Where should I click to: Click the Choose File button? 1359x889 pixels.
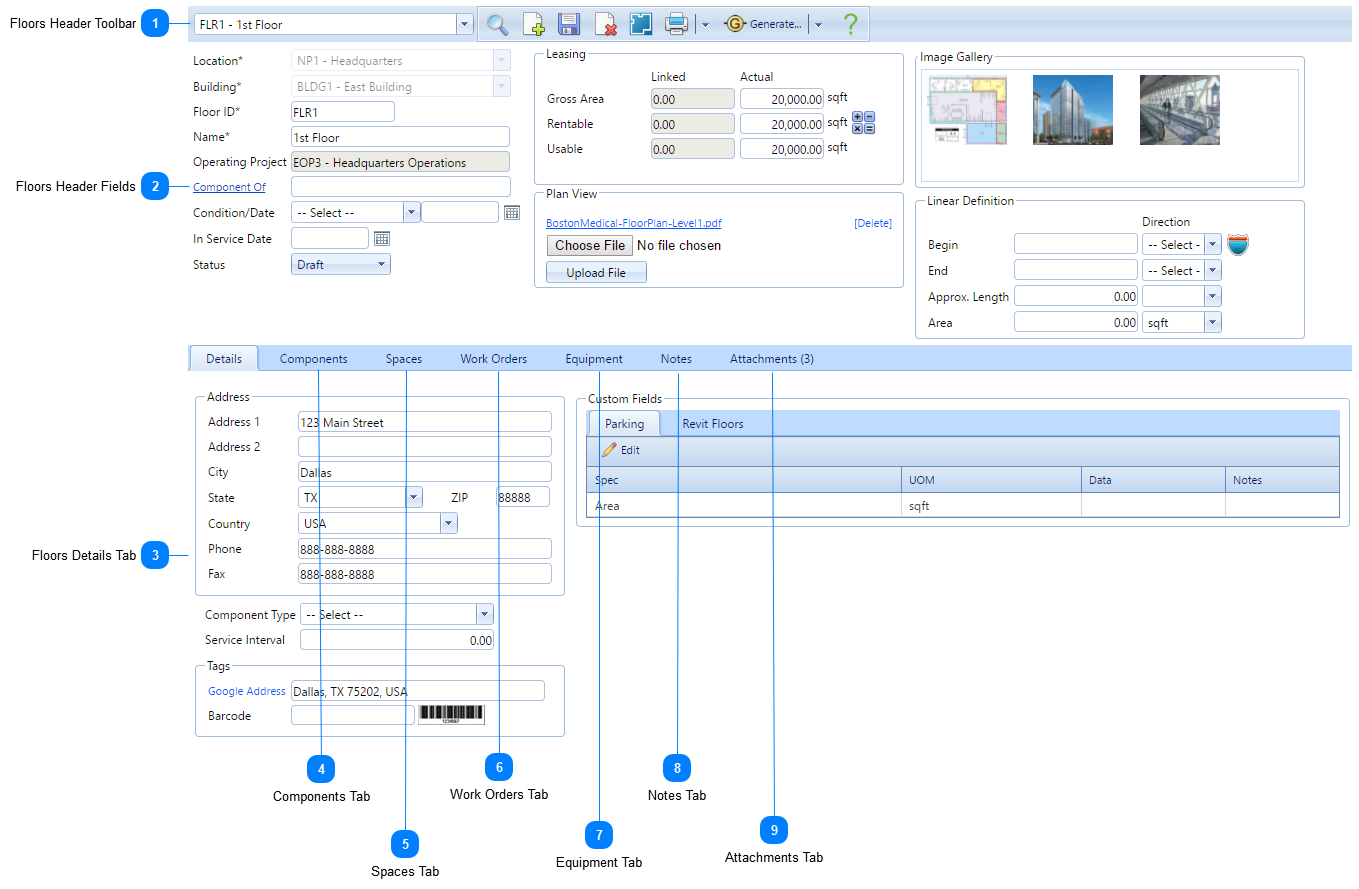(590, 245)
